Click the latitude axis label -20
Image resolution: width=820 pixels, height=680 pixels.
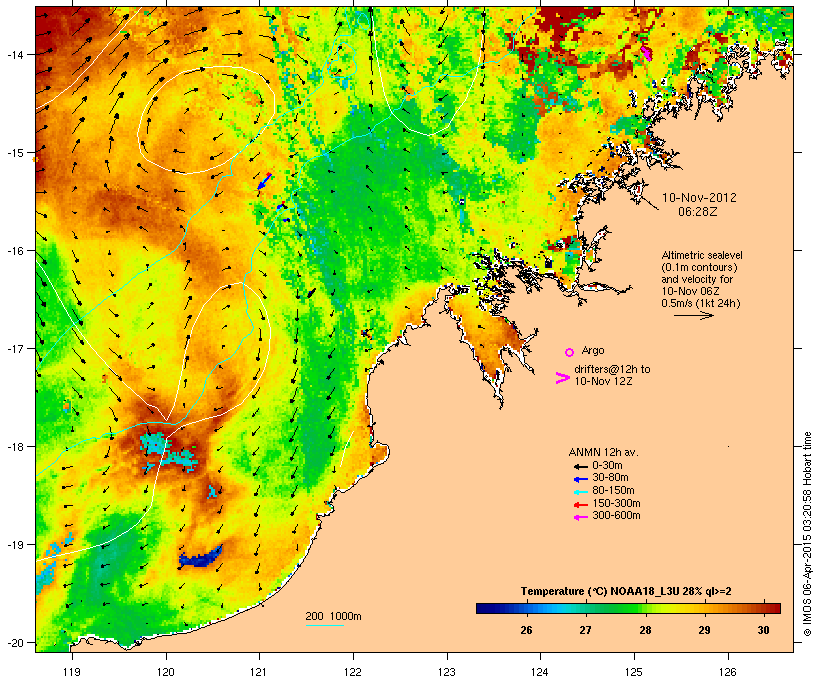(15, 642)
